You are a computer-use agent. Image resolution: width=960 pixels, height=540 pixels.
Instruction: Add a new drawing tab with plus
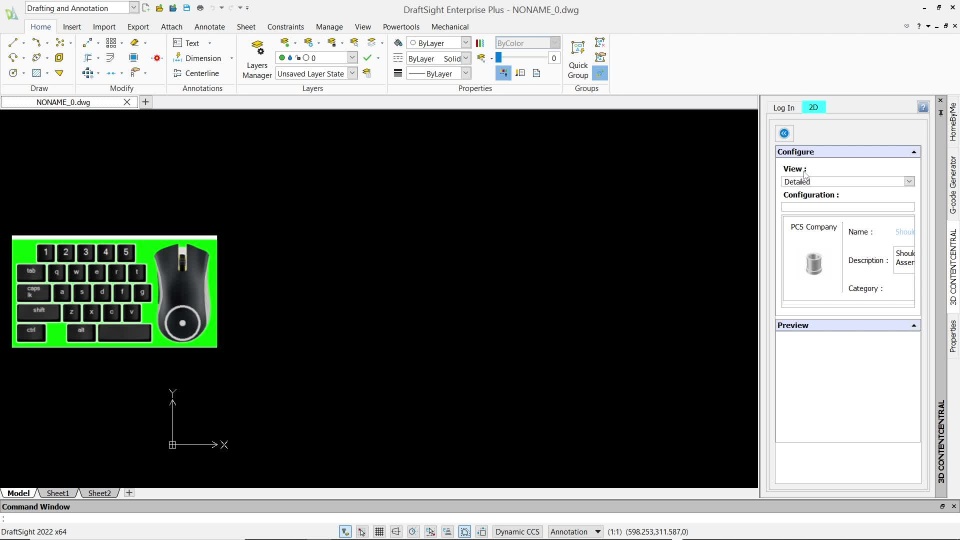pos(145,102)
